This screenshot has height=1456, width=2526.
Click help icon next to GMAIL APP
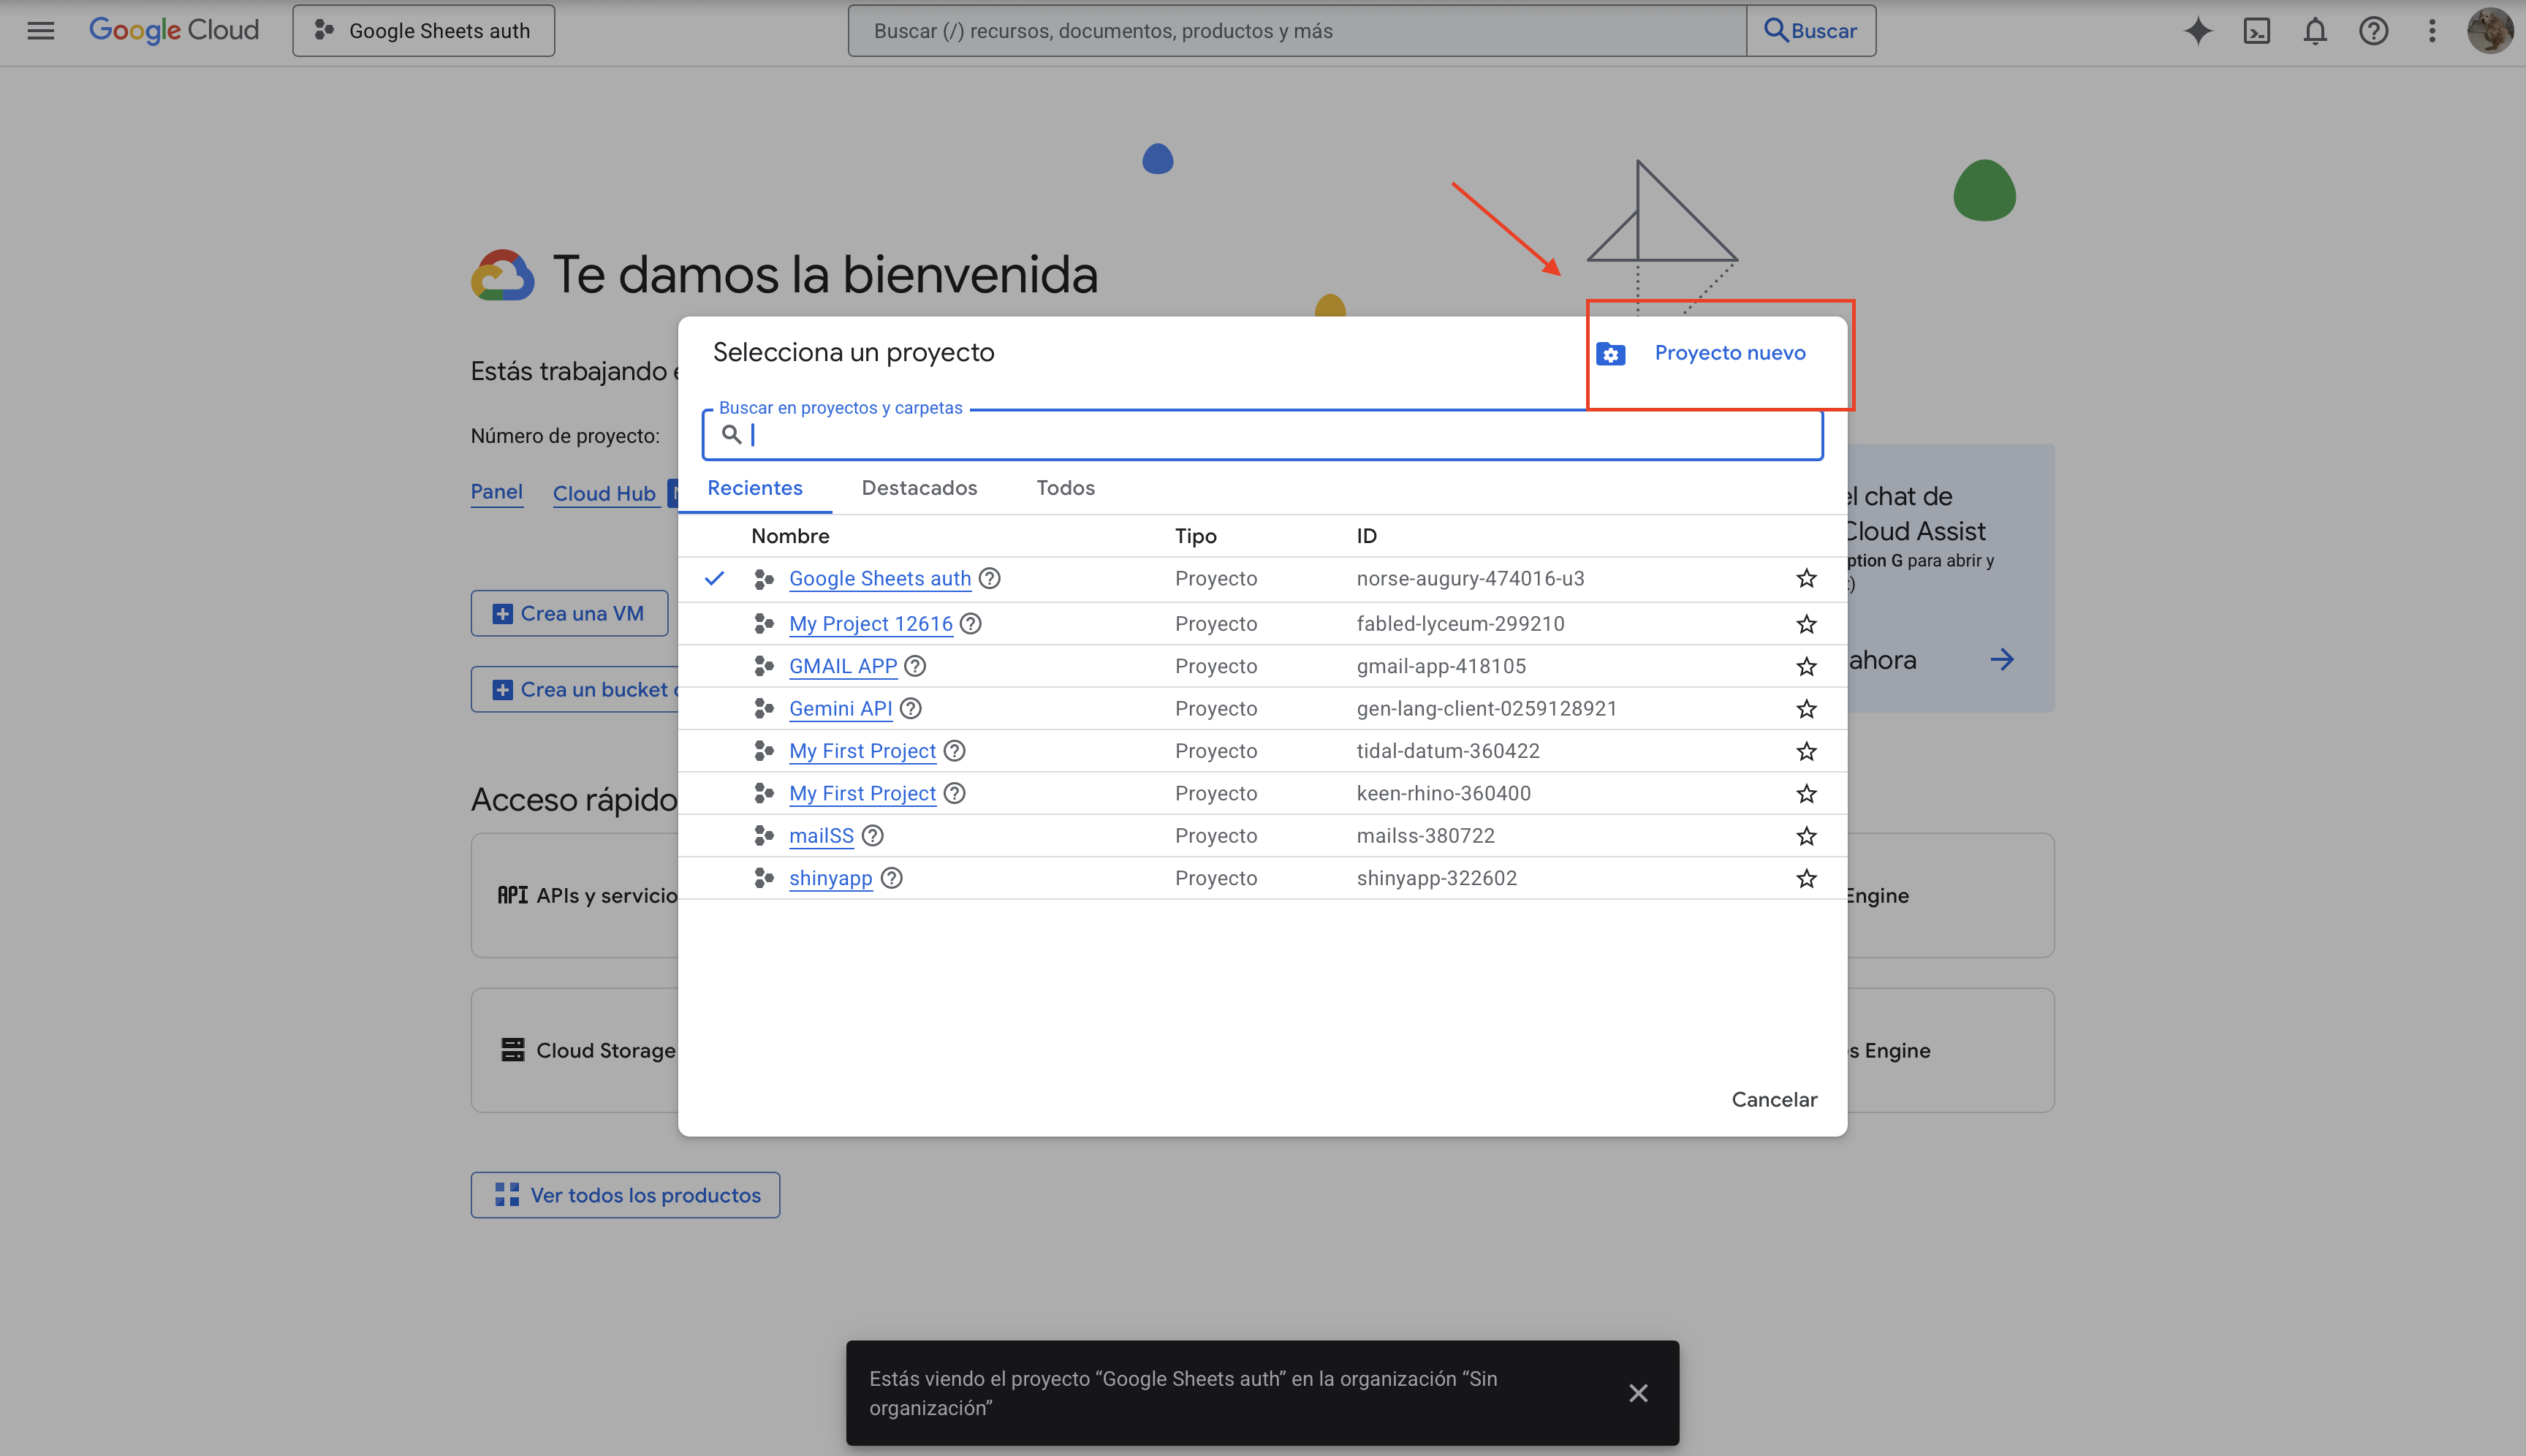[915, 666]
